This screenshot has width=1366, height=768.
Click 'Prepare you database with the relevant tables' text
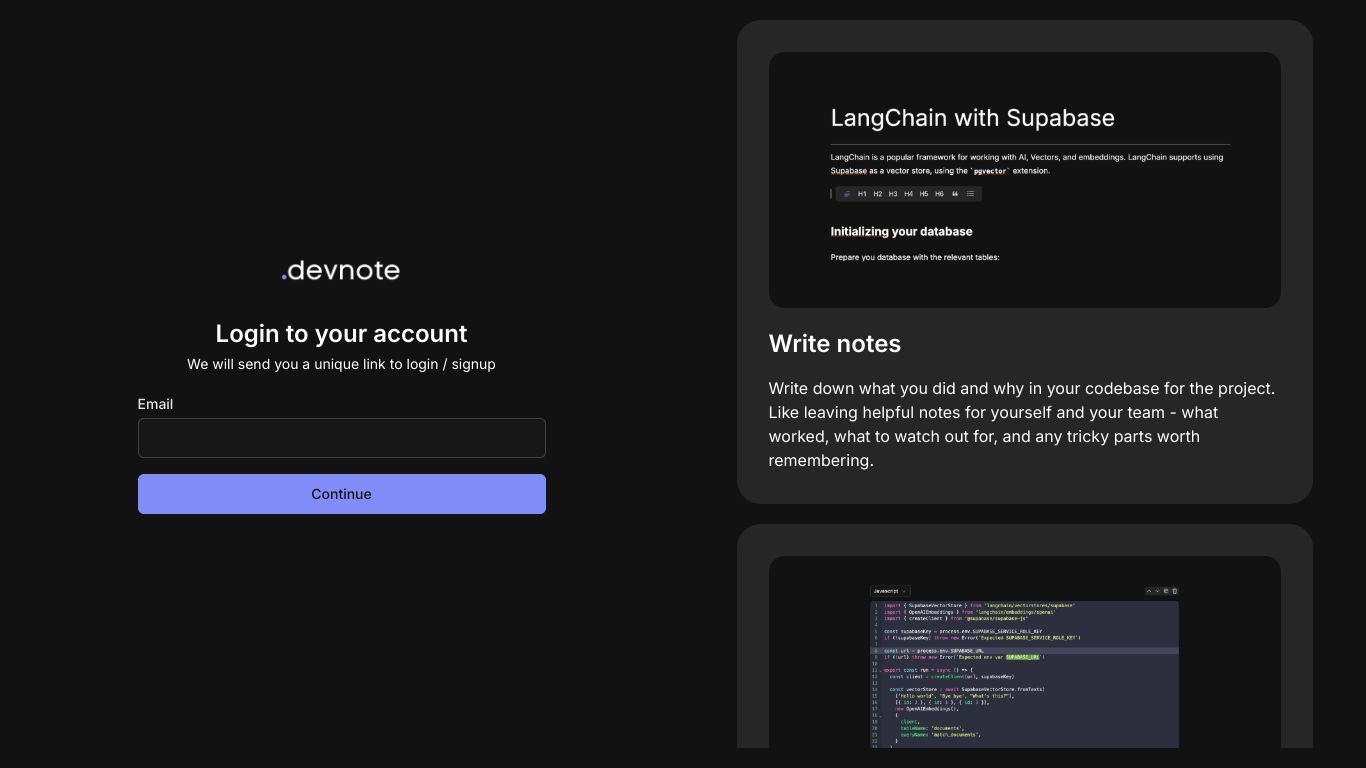point(915,257)
